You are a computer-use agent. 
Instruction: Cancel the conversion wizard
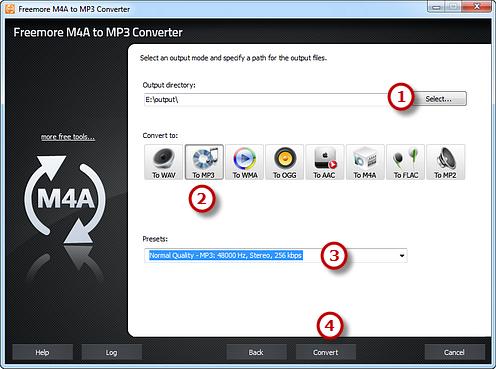454,352
